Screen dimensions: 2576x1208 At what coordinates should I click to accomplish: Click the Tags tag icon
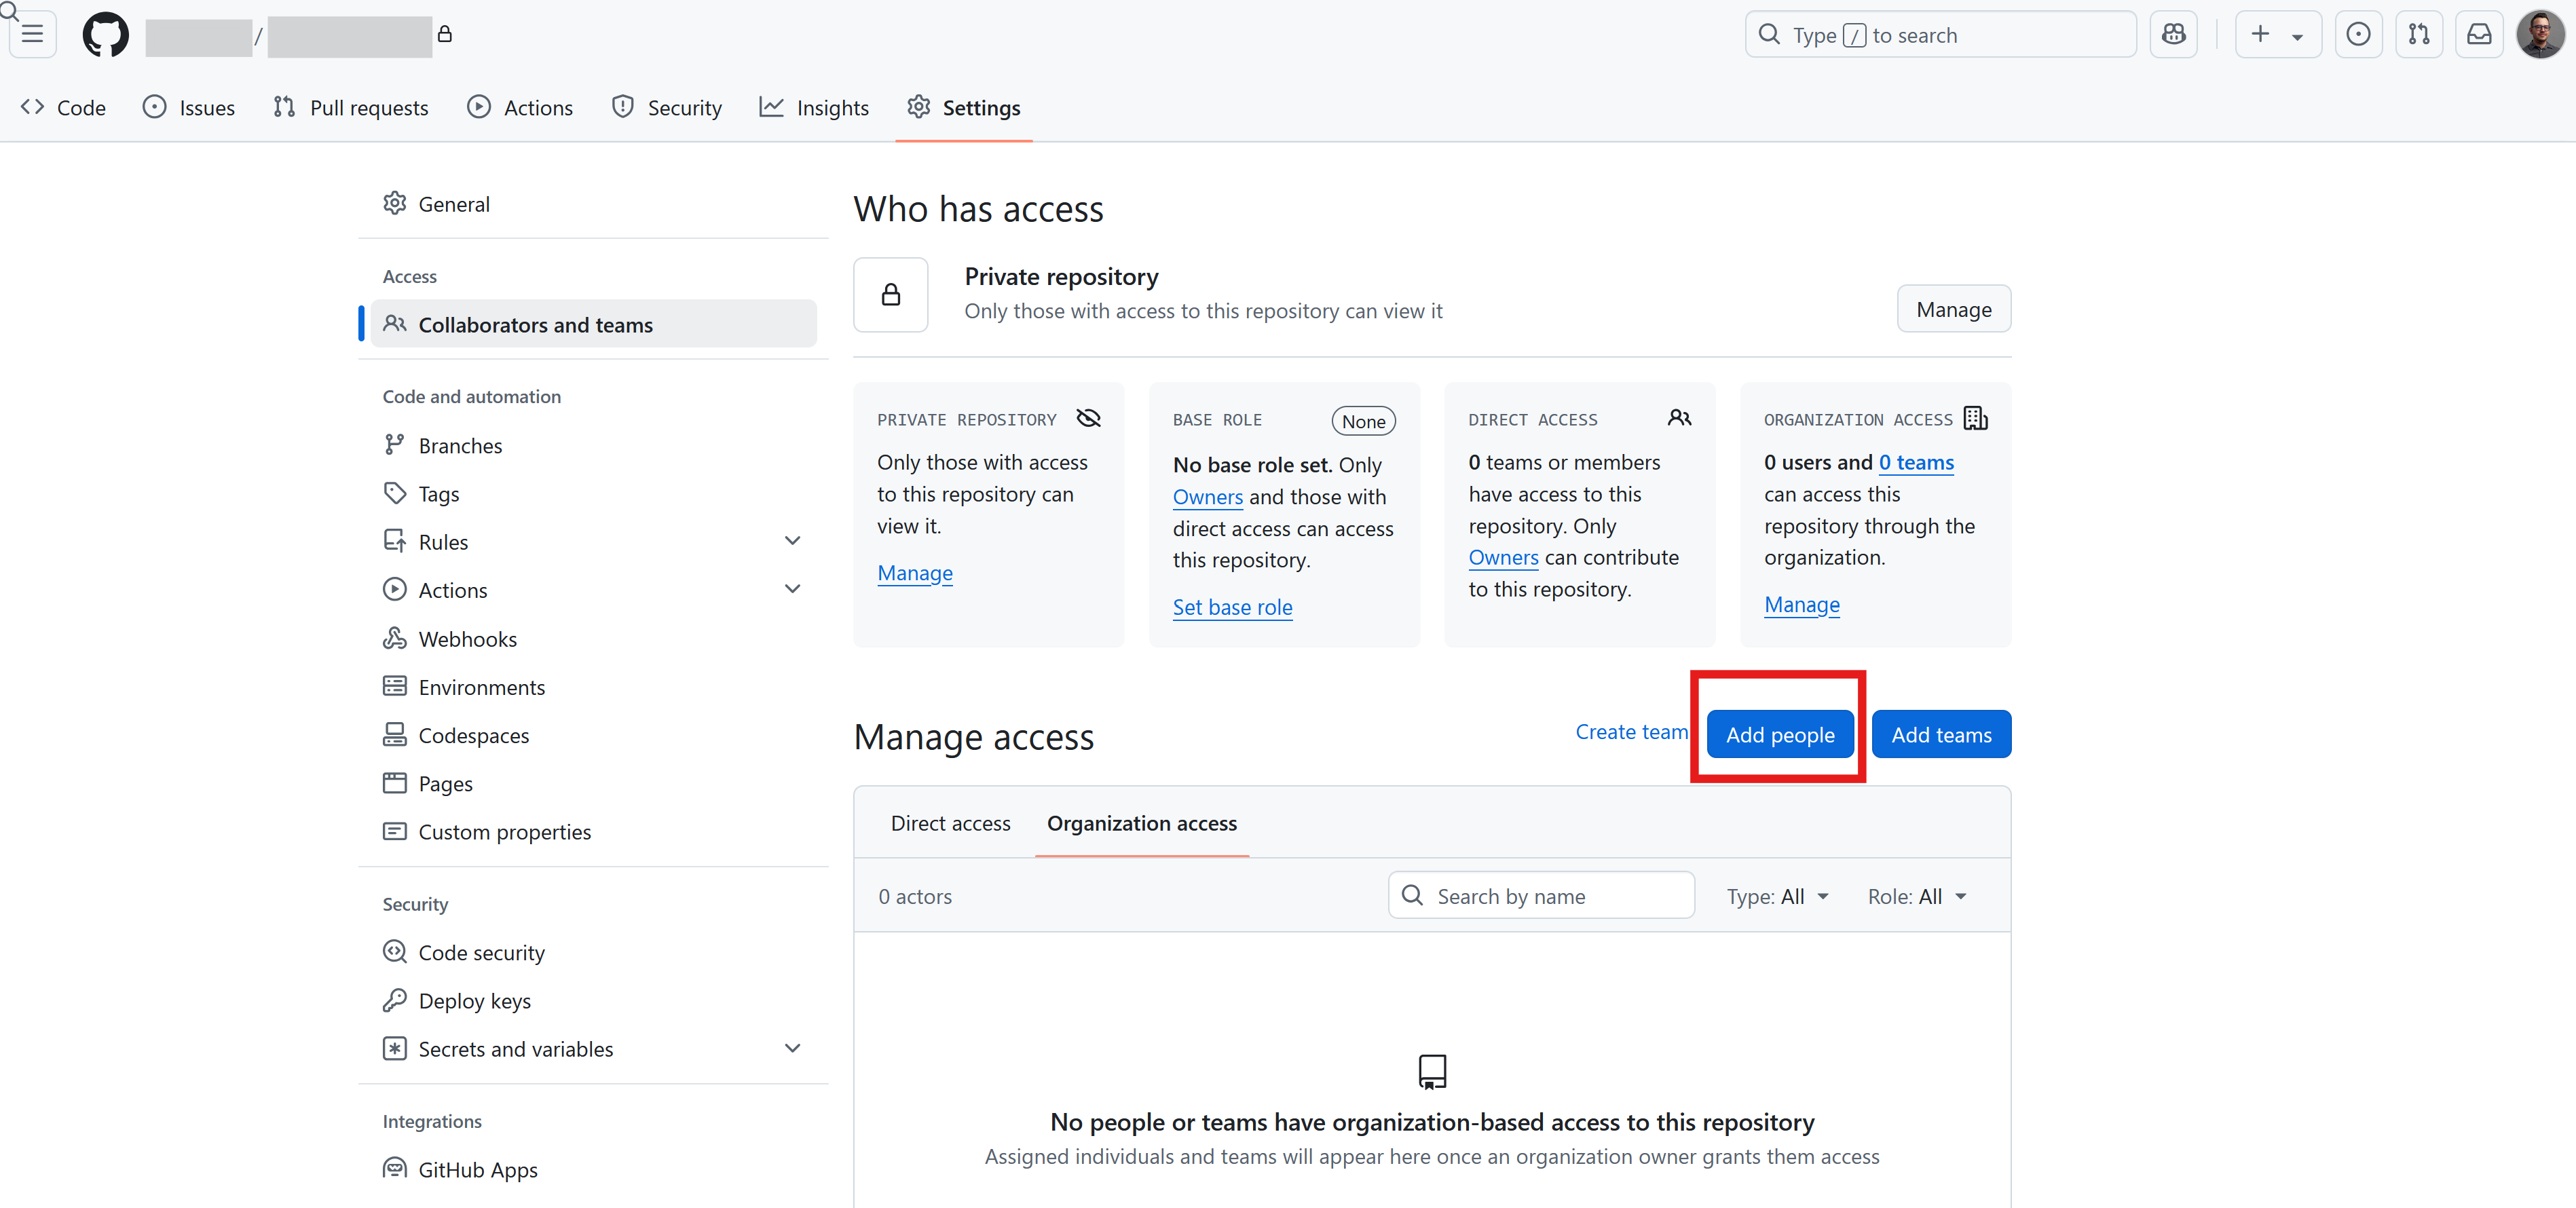click(x=395, y=493)
